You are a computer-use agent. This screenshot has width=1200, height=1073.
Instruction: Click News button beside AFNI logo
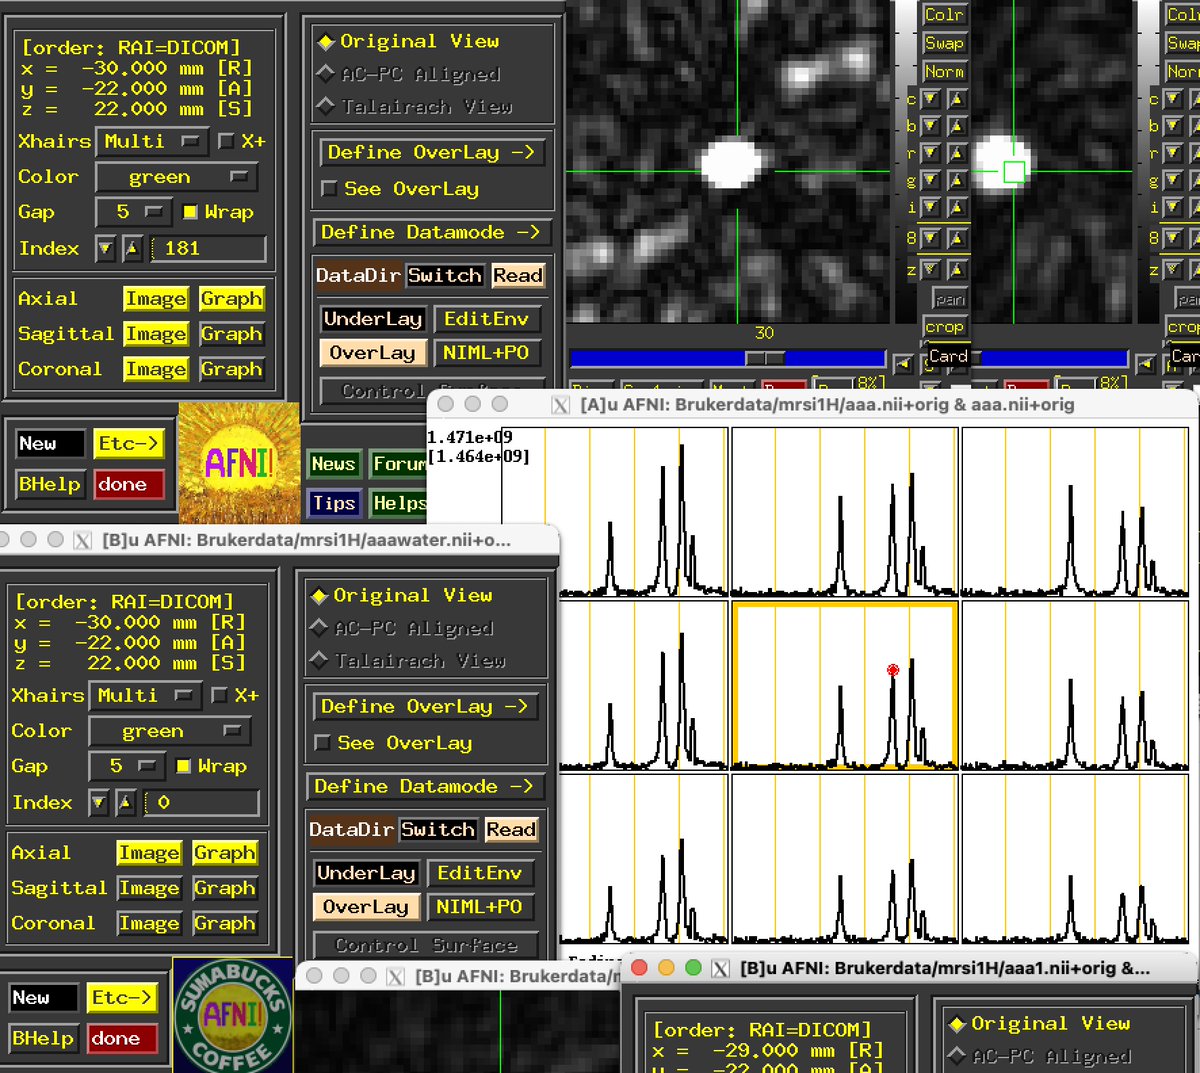(x=333, y=464)
